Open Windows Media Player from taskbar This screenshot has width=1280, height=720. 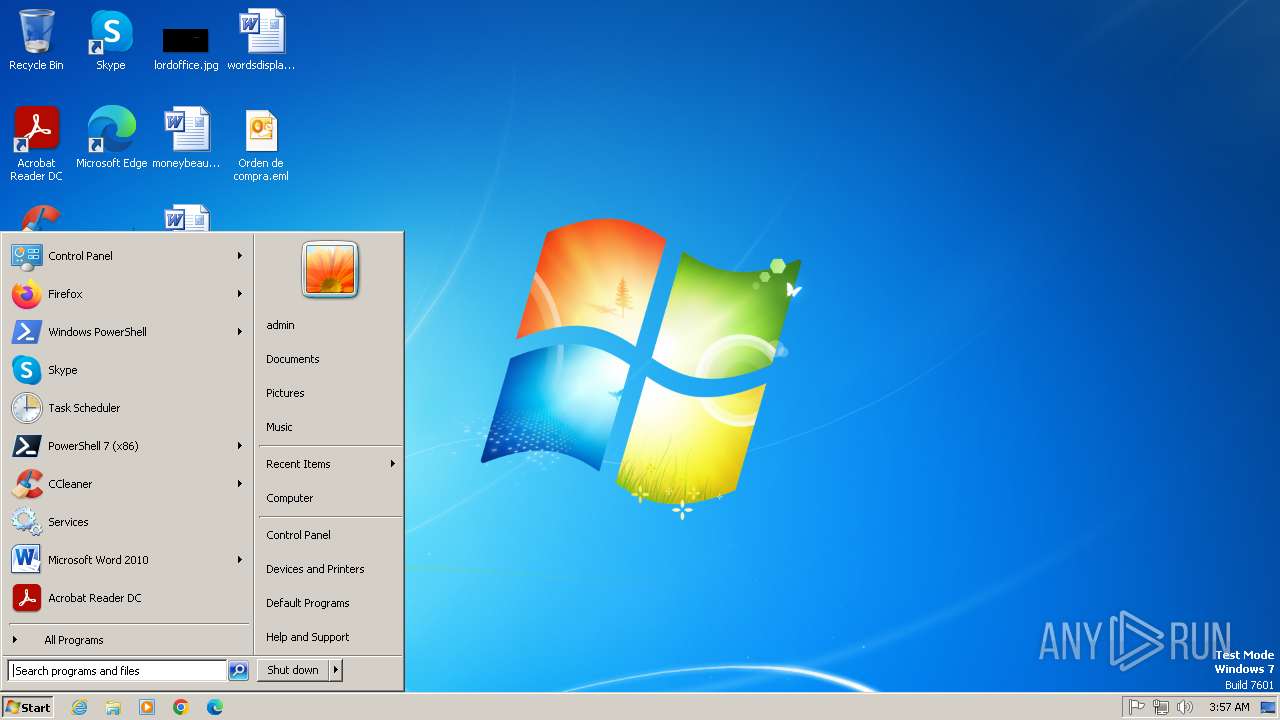click(x=147, y=707)
